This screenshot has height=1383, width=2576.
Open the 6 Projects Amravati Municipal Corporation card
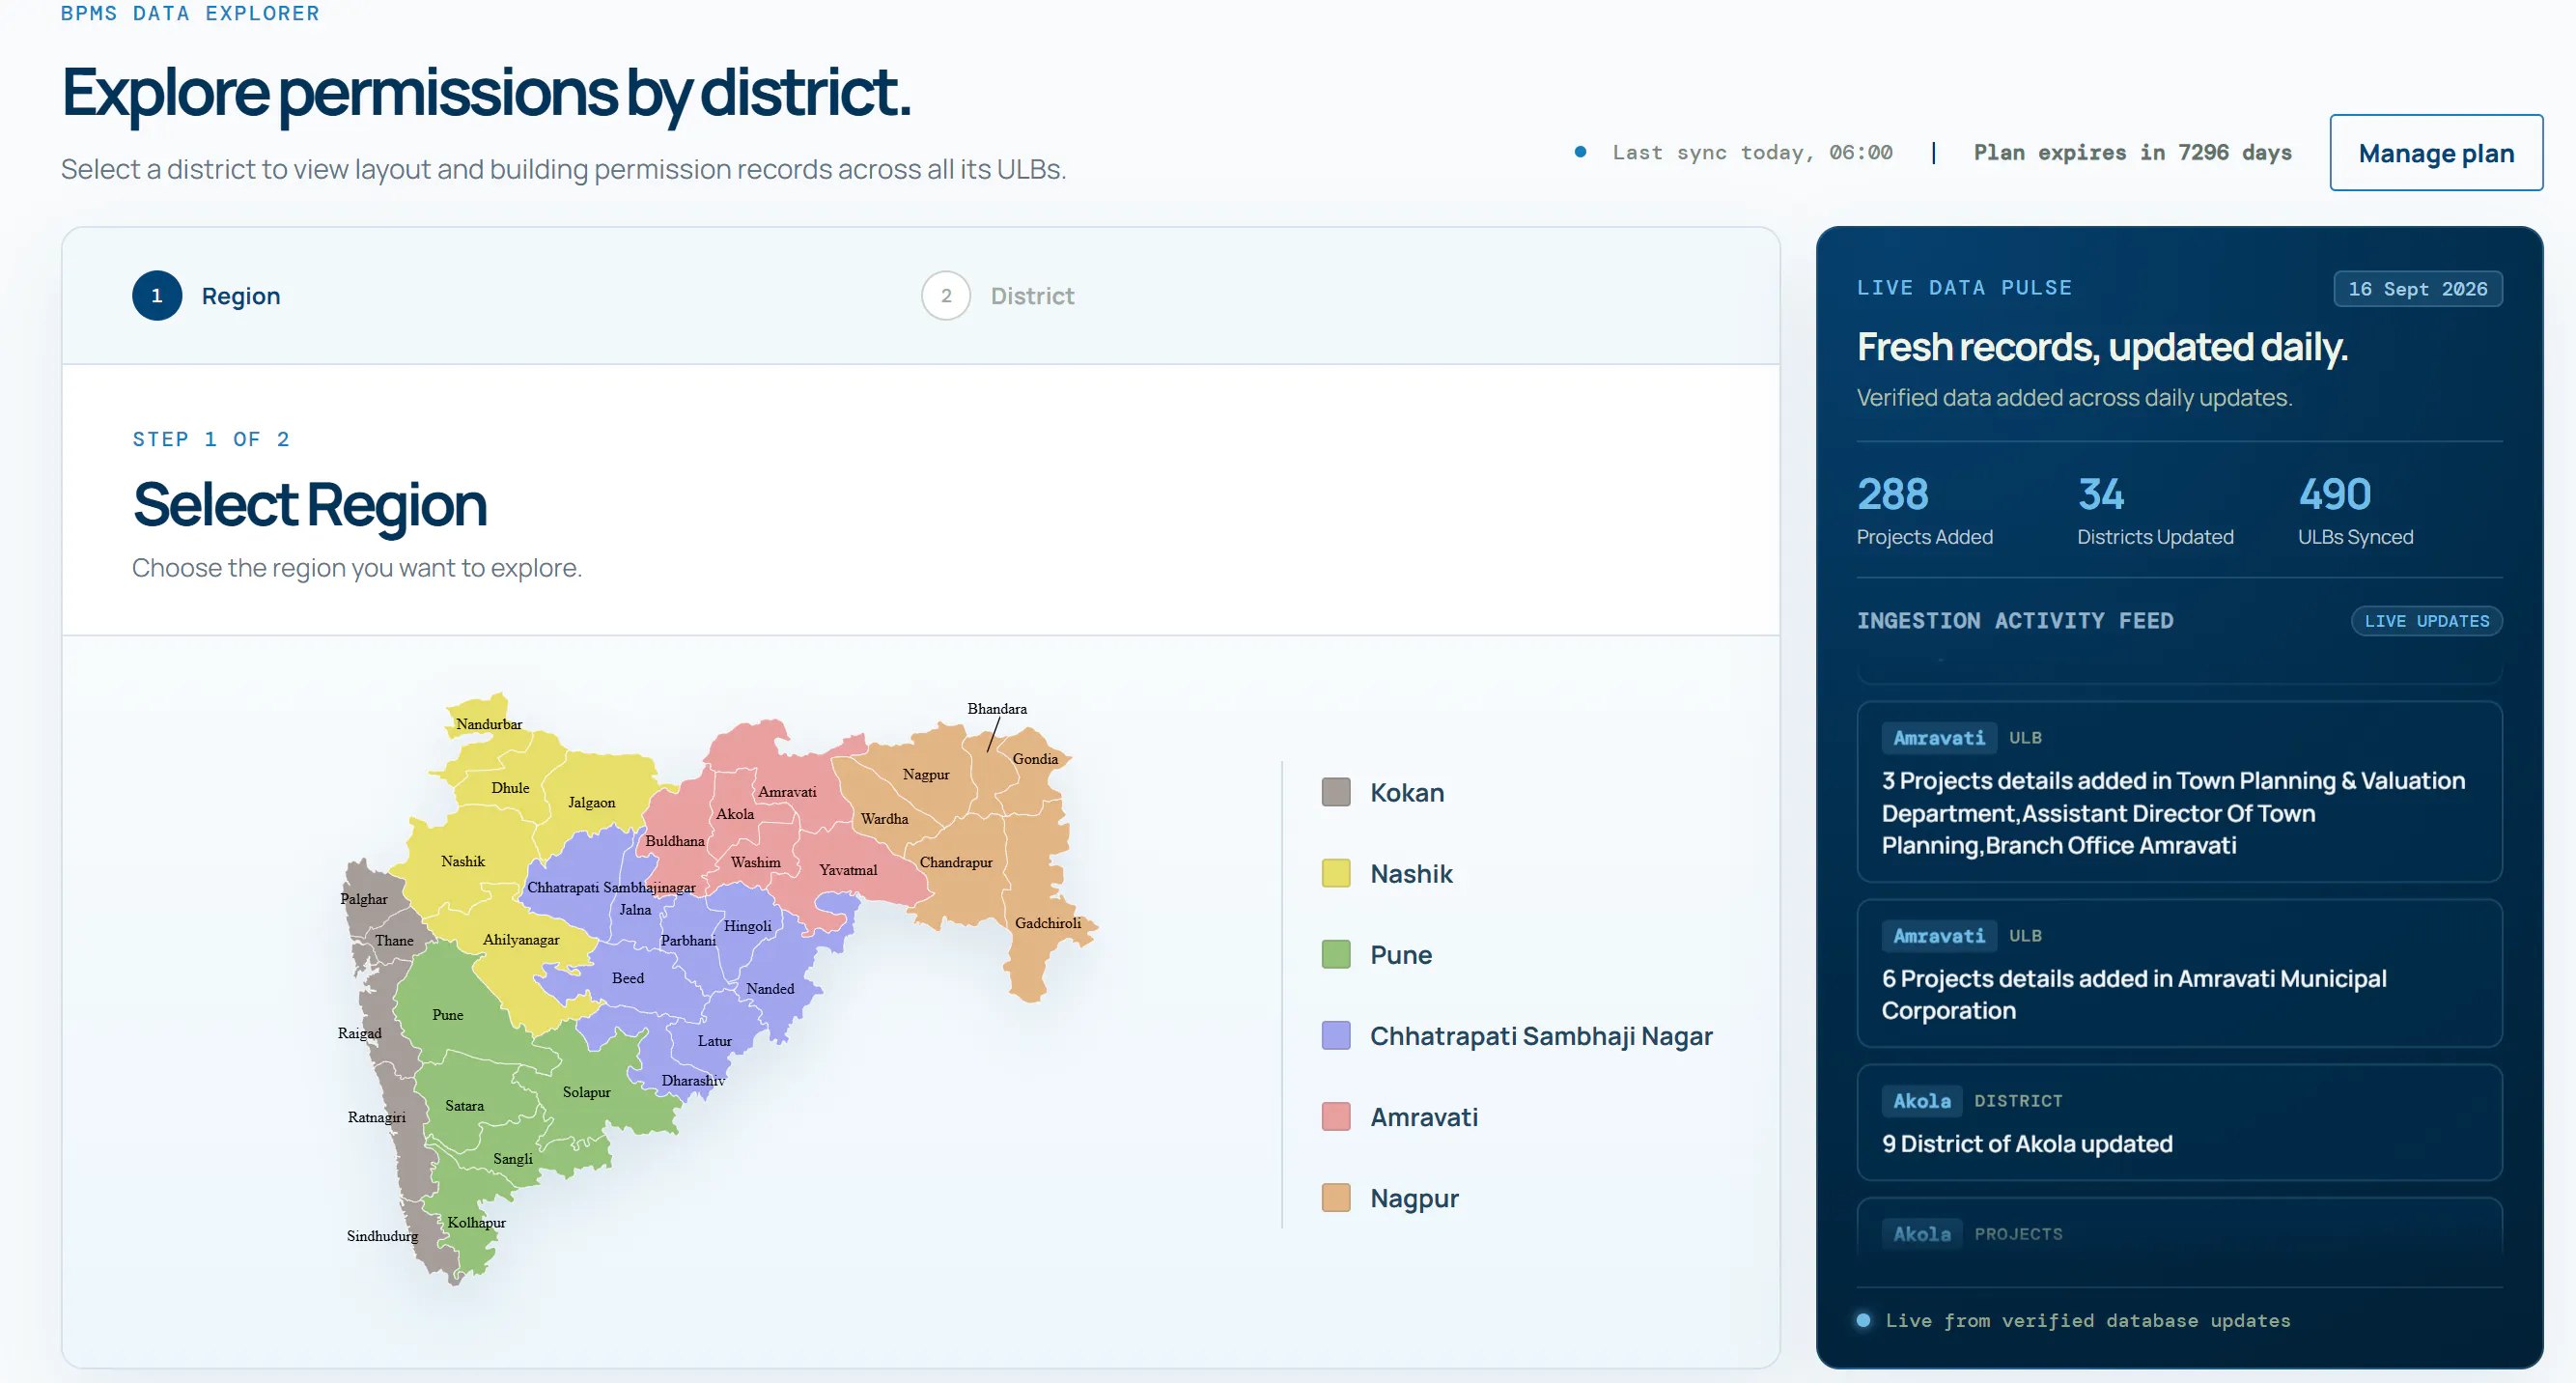point(2180,974)
